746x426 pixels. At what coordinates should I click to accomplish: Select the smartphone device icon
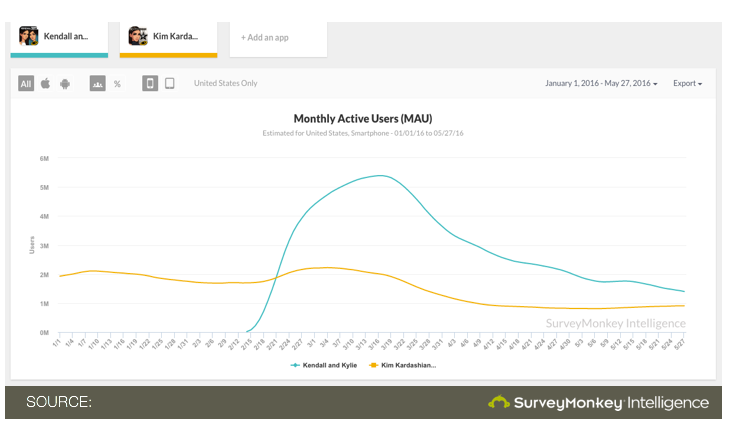click(x=150, y=84)
